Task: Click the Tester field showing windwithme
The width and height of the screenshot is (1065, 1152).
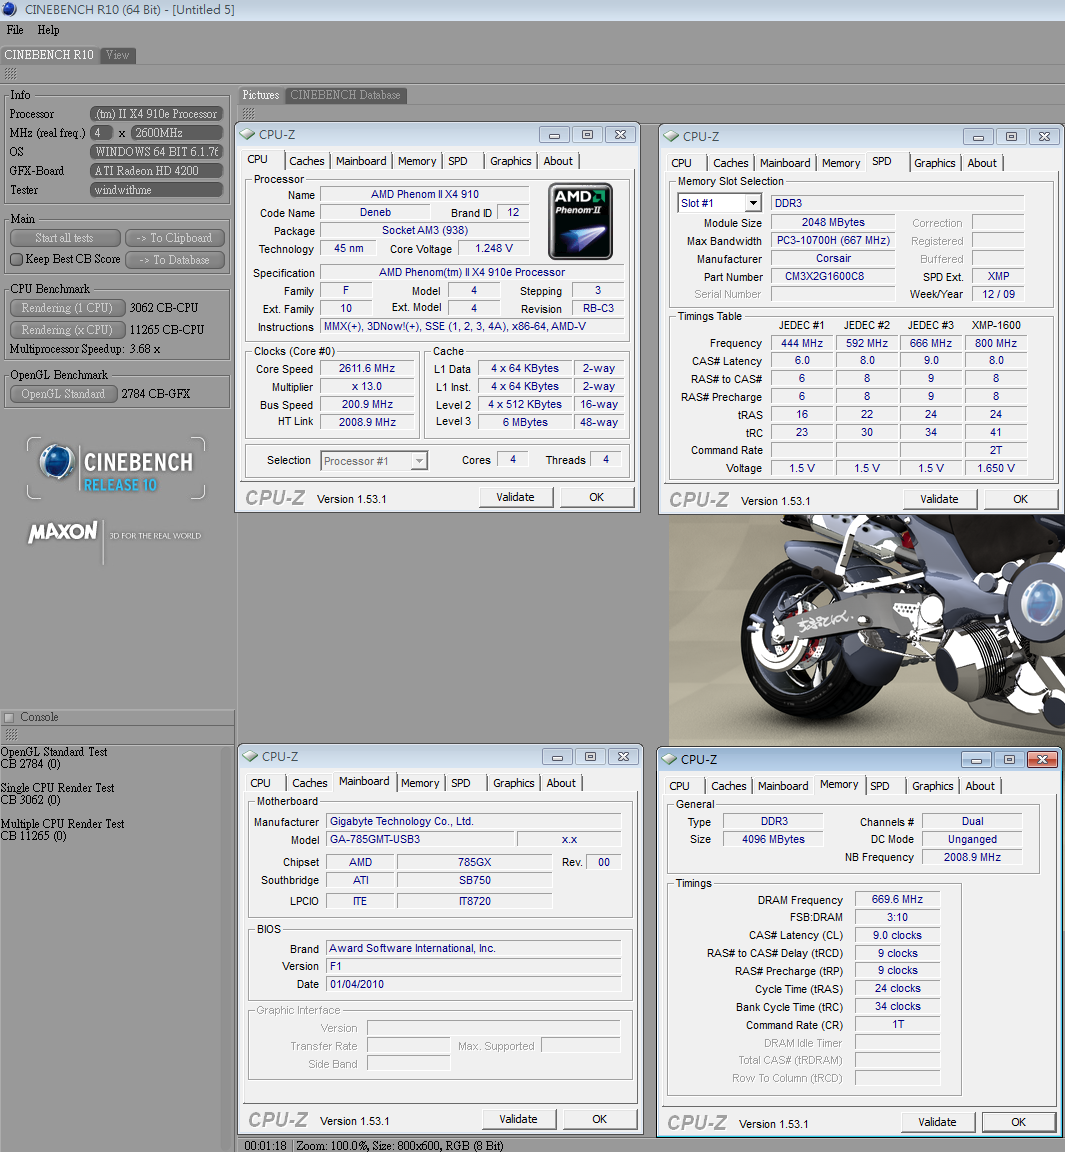Action: pyautogui.click(x=156, y=190)
